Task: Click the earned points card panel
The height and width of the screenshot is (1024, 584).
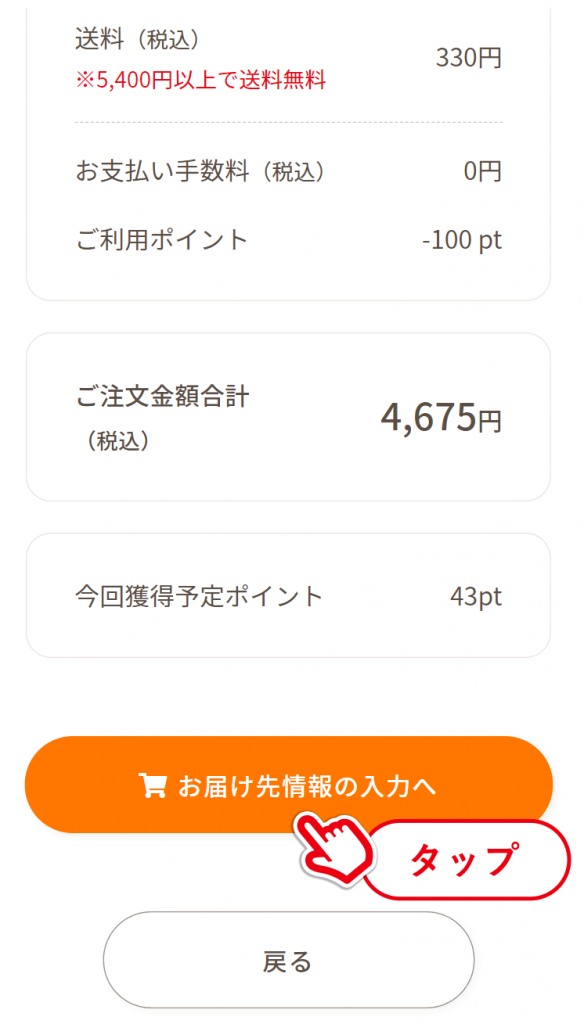Action: [288, 596]
